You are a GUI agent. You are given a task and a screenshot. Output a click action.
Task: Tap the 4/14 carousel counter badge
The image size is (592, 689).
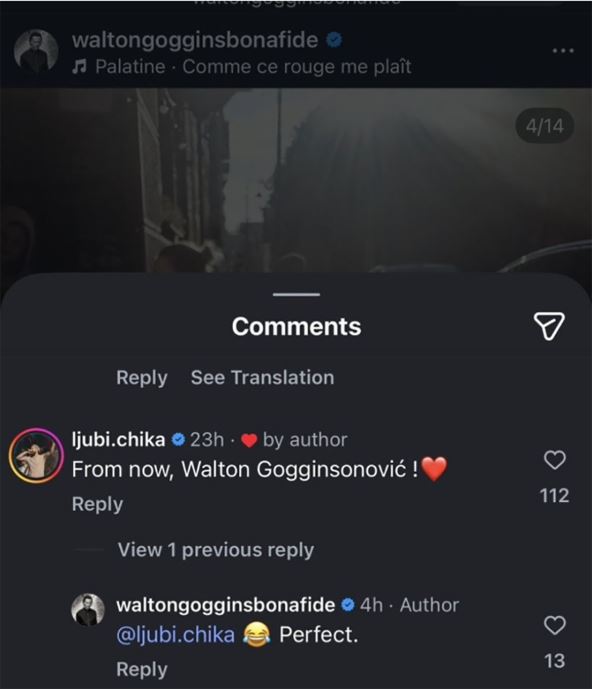[545, 127]
